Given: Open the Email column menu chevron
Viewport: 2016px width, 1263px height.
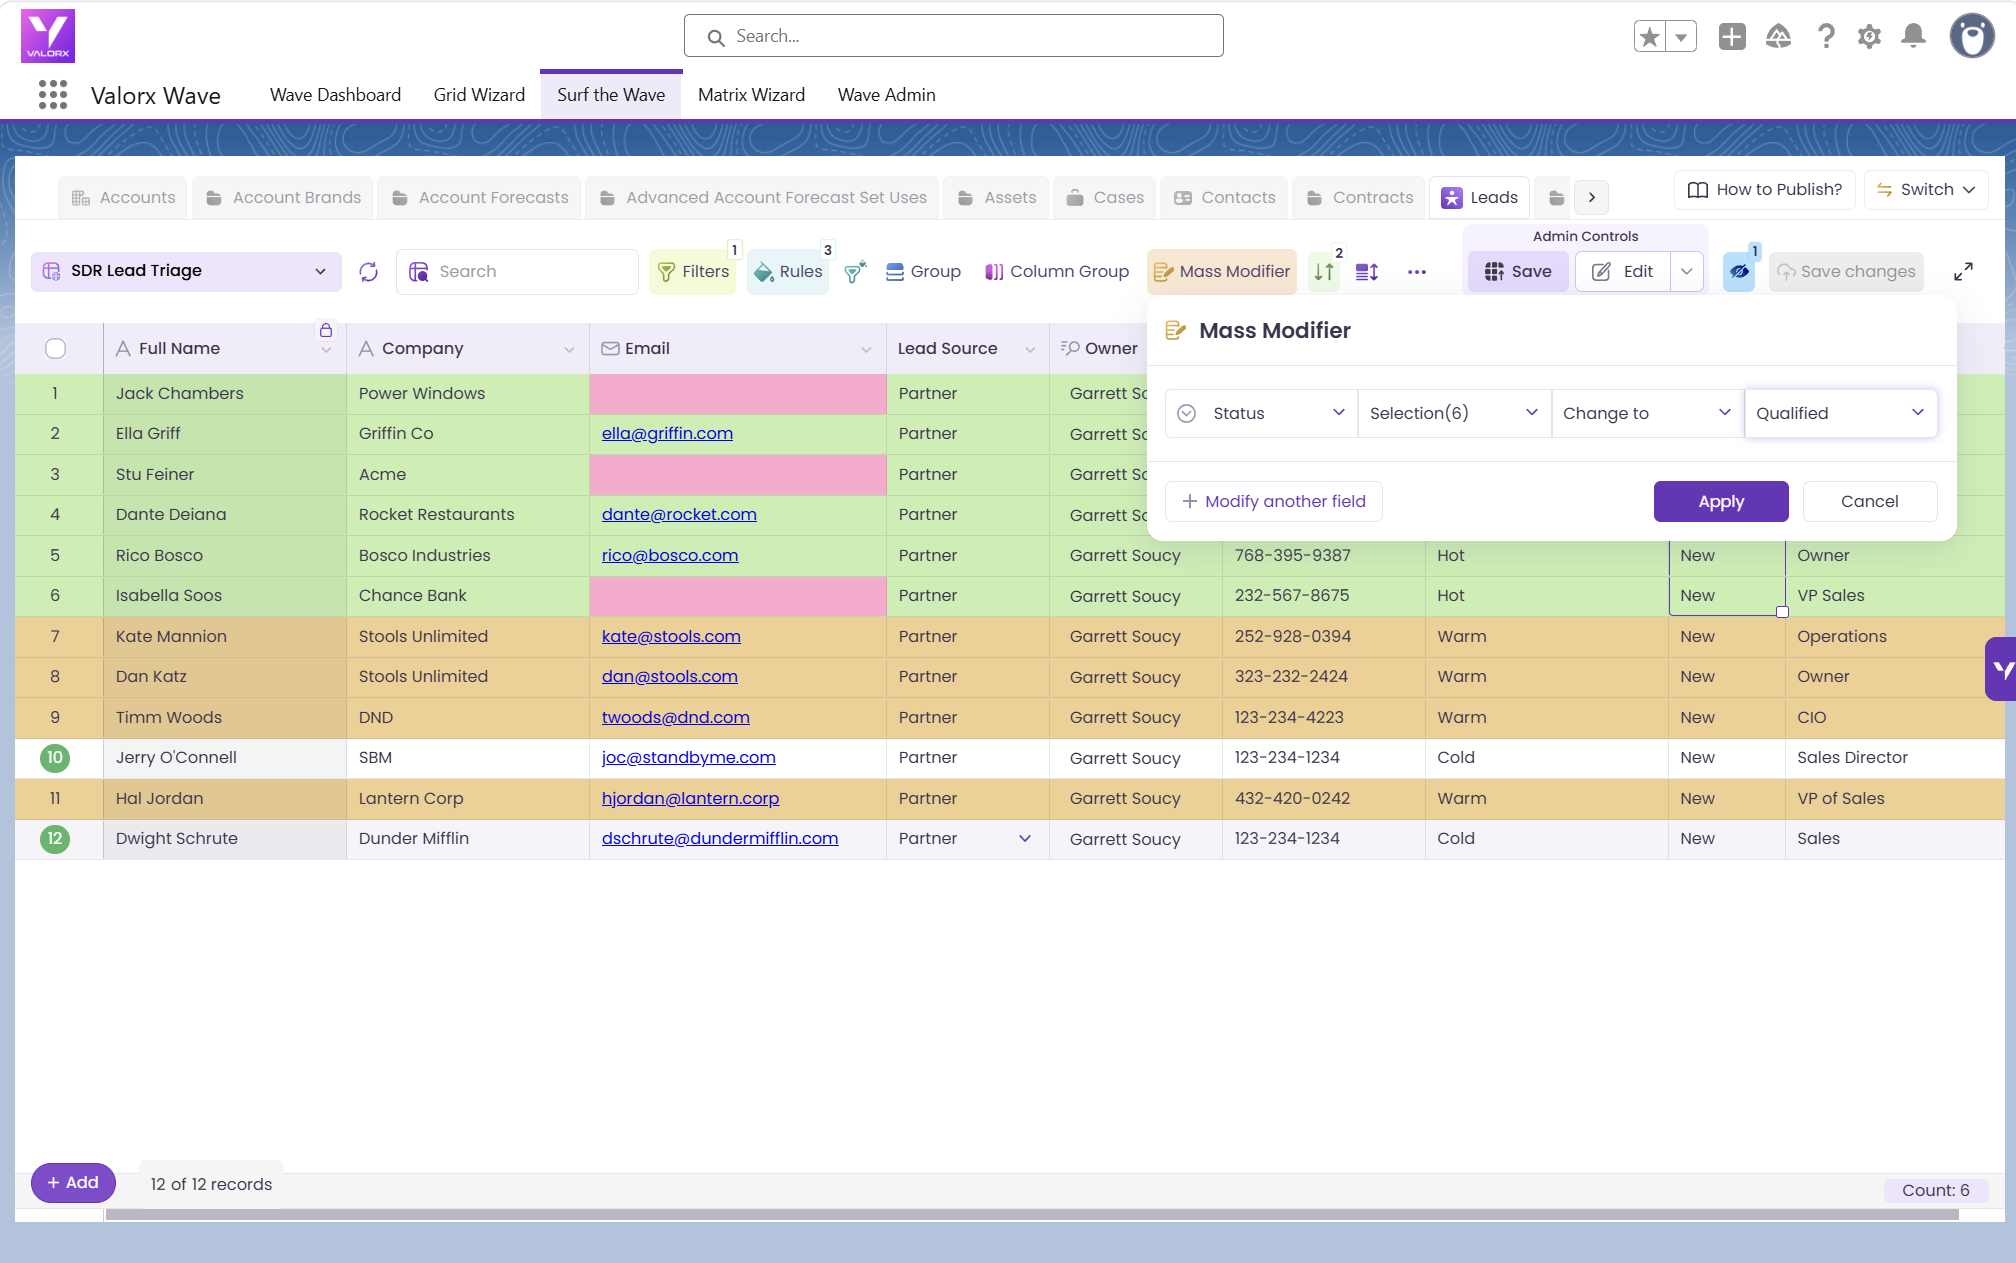Looking at the screenshot, I should click(x=866, y=349).
